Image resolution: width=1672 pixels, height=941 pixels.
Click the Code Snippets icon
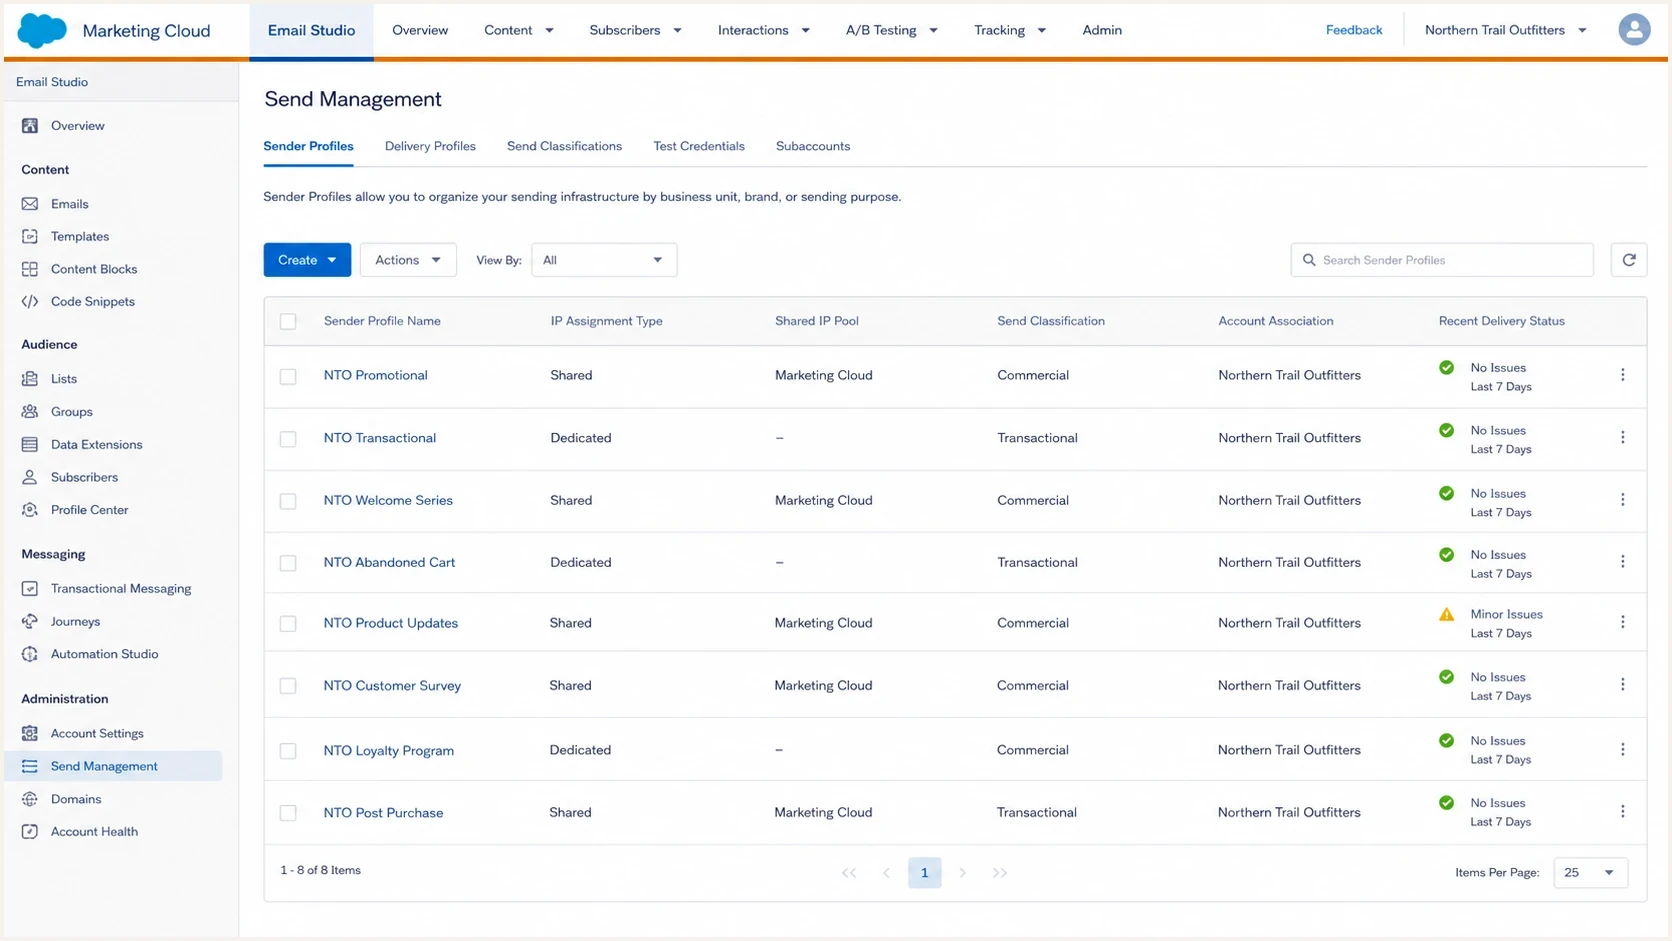coord(30,302)
